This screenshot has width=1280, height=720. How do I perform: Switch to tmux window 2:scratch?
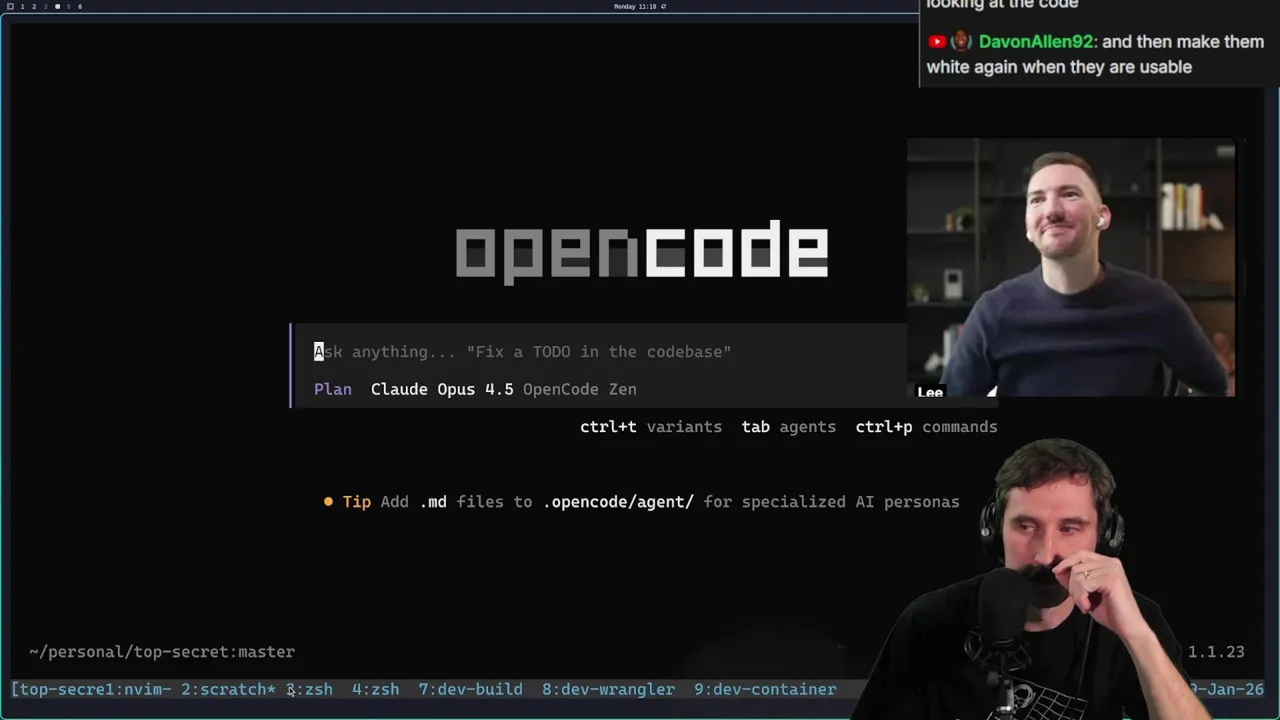[228, 690]
